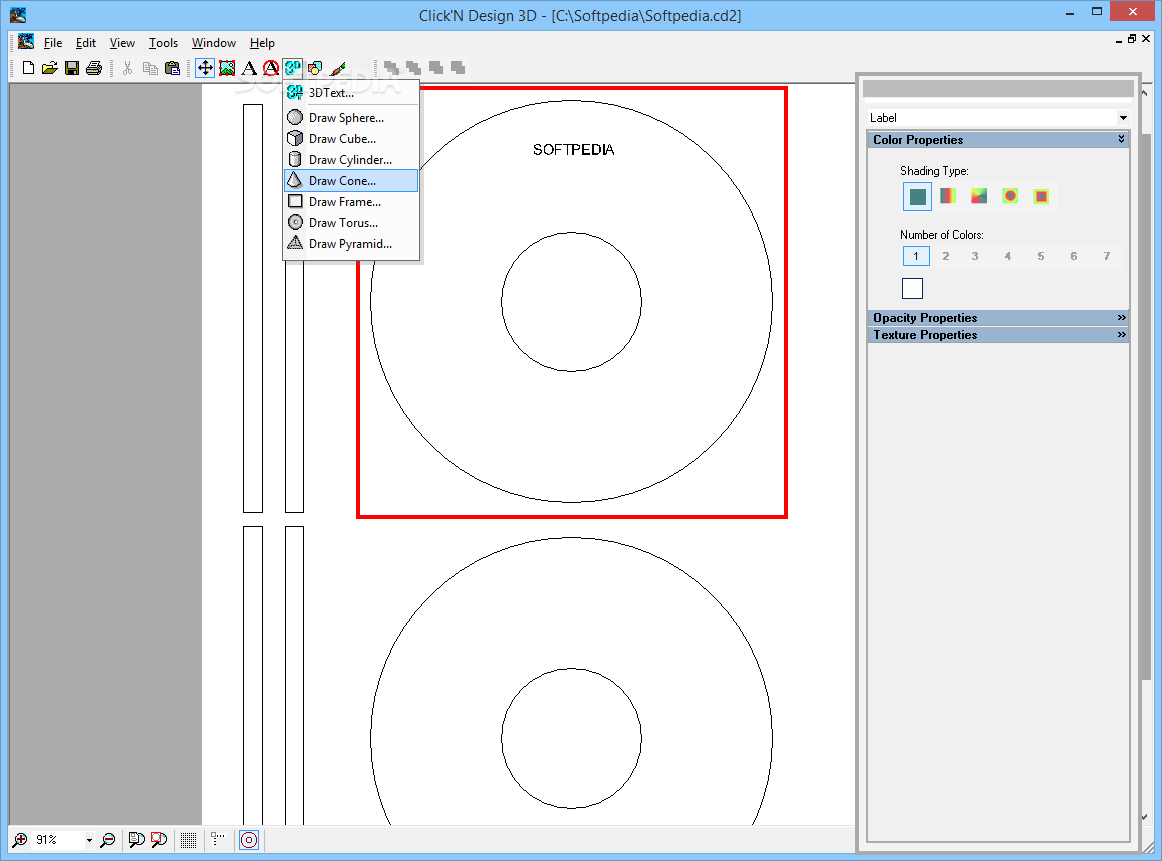Select the shapes tool icon
The width and height of the screenshot is (1162, 861).
(x=315, y=68)
